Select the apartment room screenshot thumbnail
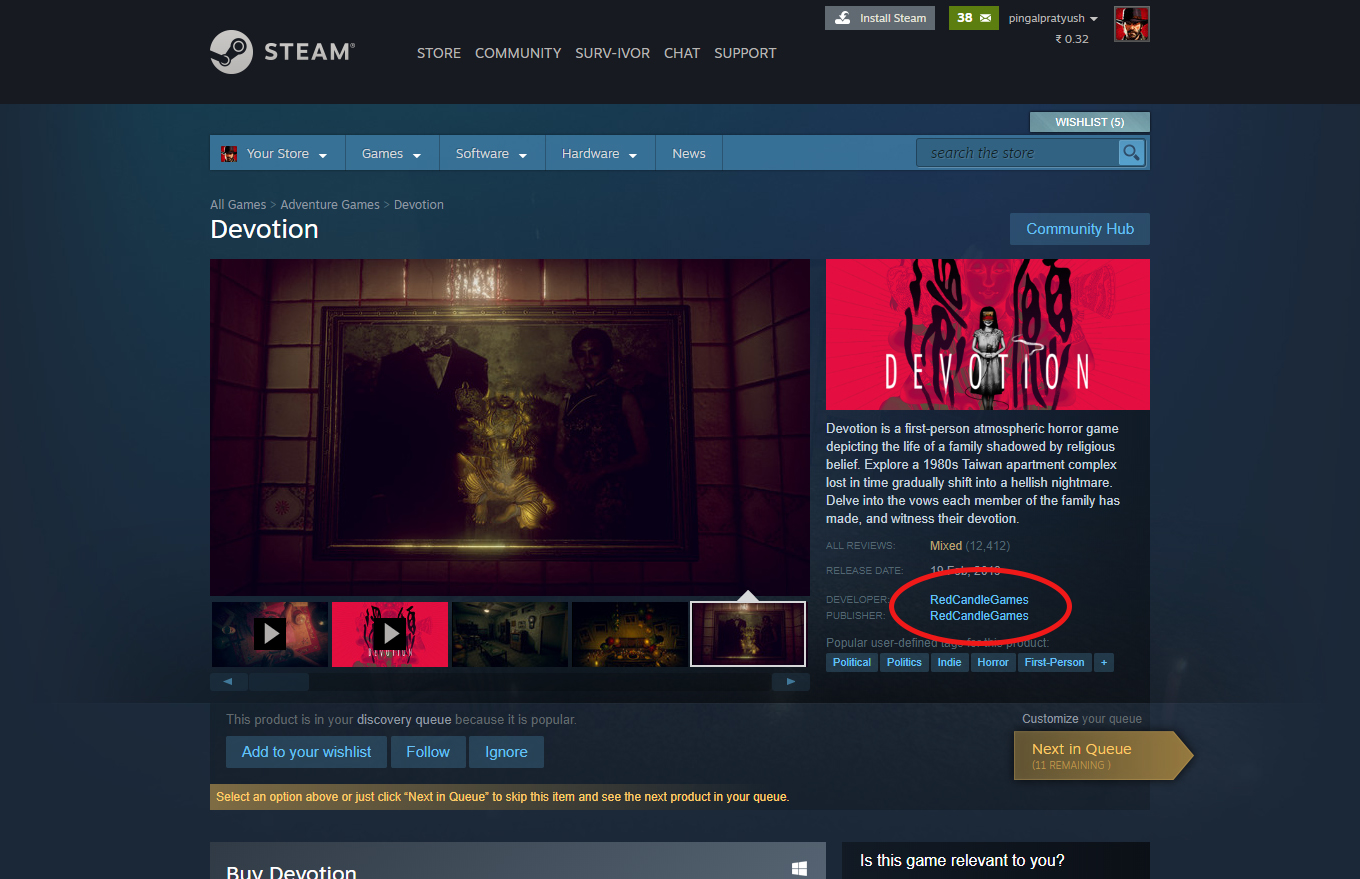 510,634
